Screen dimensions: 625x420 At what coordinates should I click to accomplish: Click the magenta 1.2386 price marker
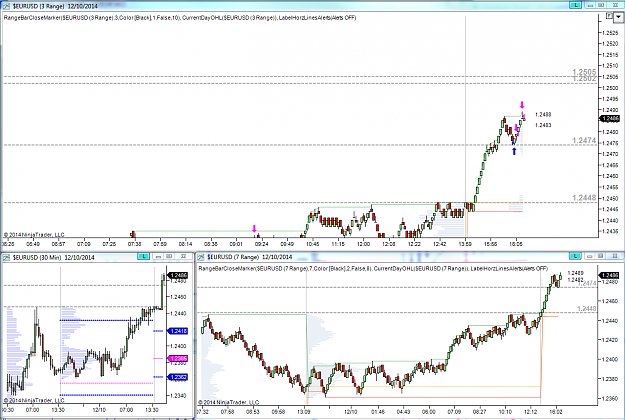click(x=179, y=359)
